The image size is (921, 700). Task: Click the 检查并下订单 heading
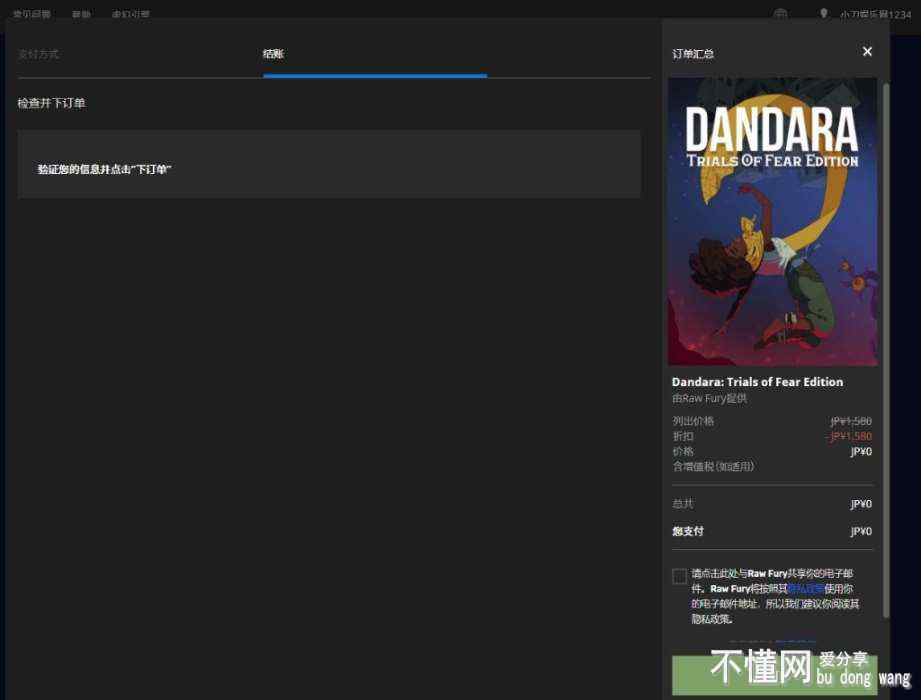(x=52, y=103)
